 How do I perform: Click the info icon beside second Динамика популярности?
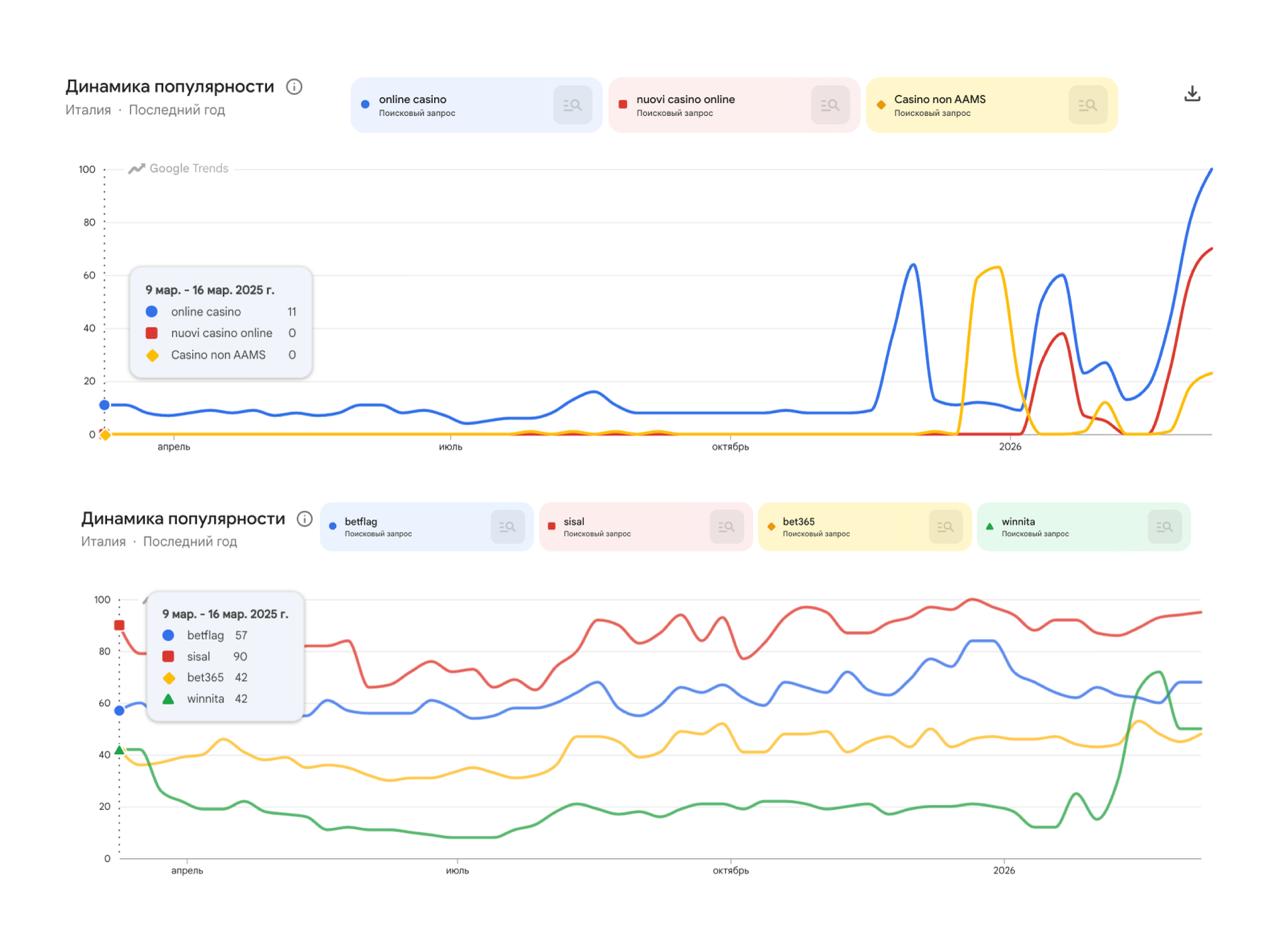[x=303, y=519]
